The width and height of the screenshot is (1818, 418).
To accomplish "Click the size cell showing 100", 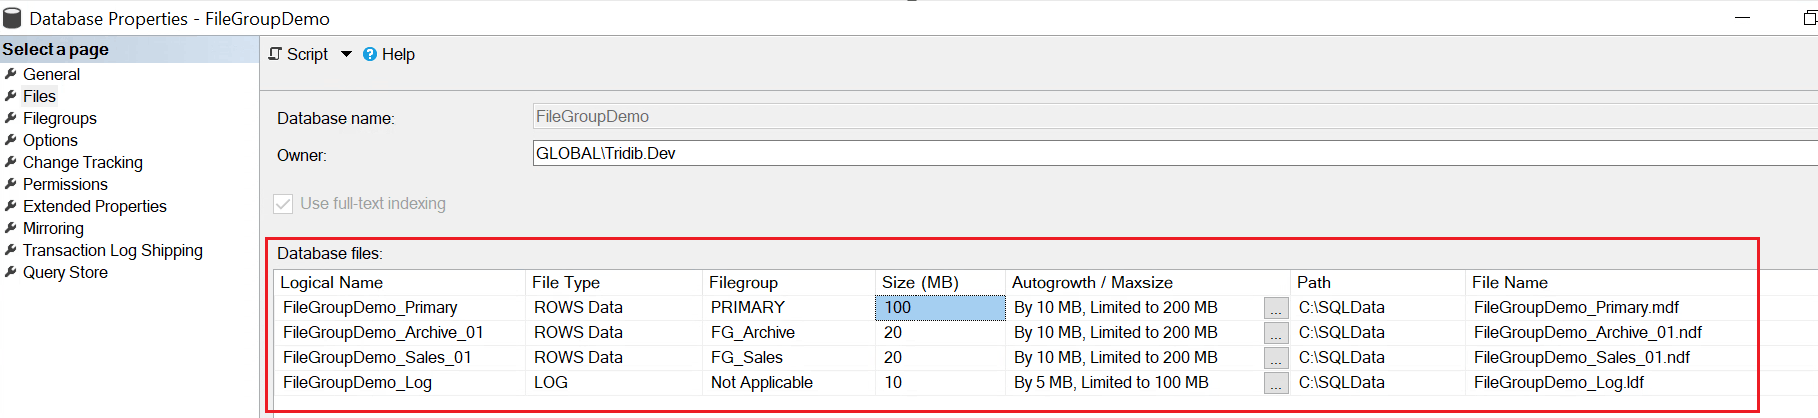I will (940, 307).
